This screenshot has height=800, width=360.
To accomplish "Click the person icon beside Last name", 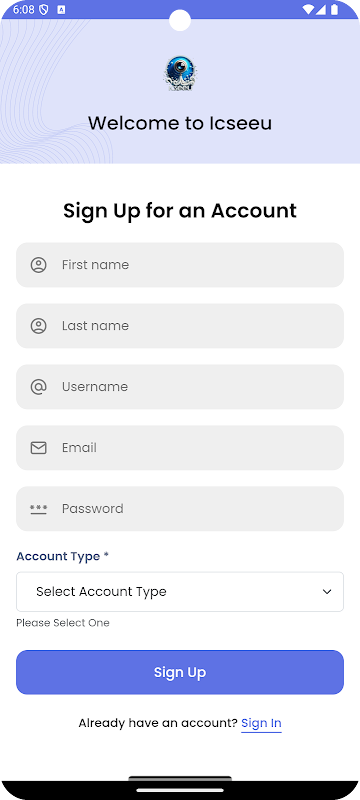I will point(38,326).
